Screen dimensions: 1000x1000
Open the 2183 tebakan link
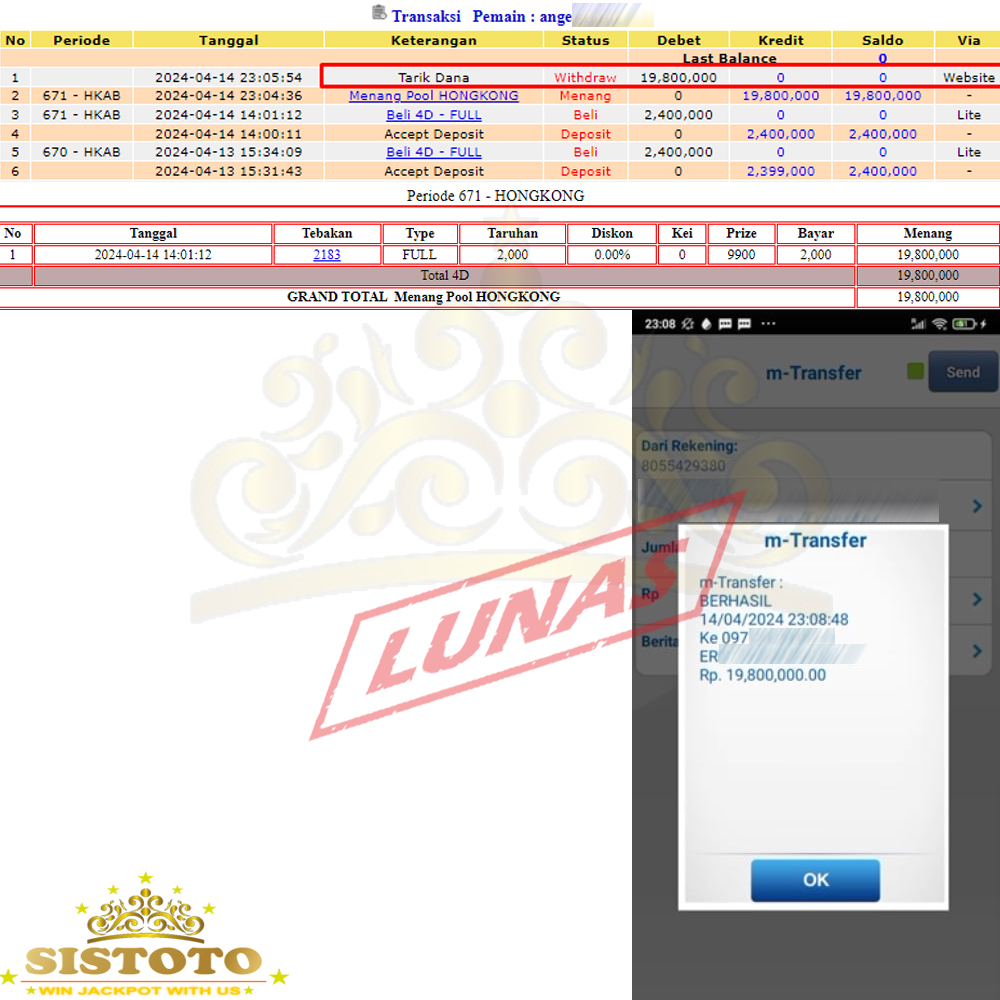tap(326, 255)
